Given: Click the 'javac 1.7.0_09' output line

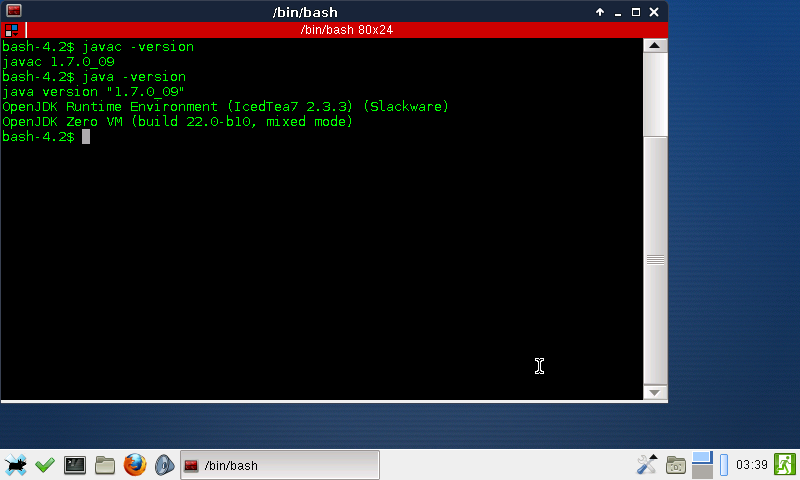Looking at the screenshot, I should 58,62.
